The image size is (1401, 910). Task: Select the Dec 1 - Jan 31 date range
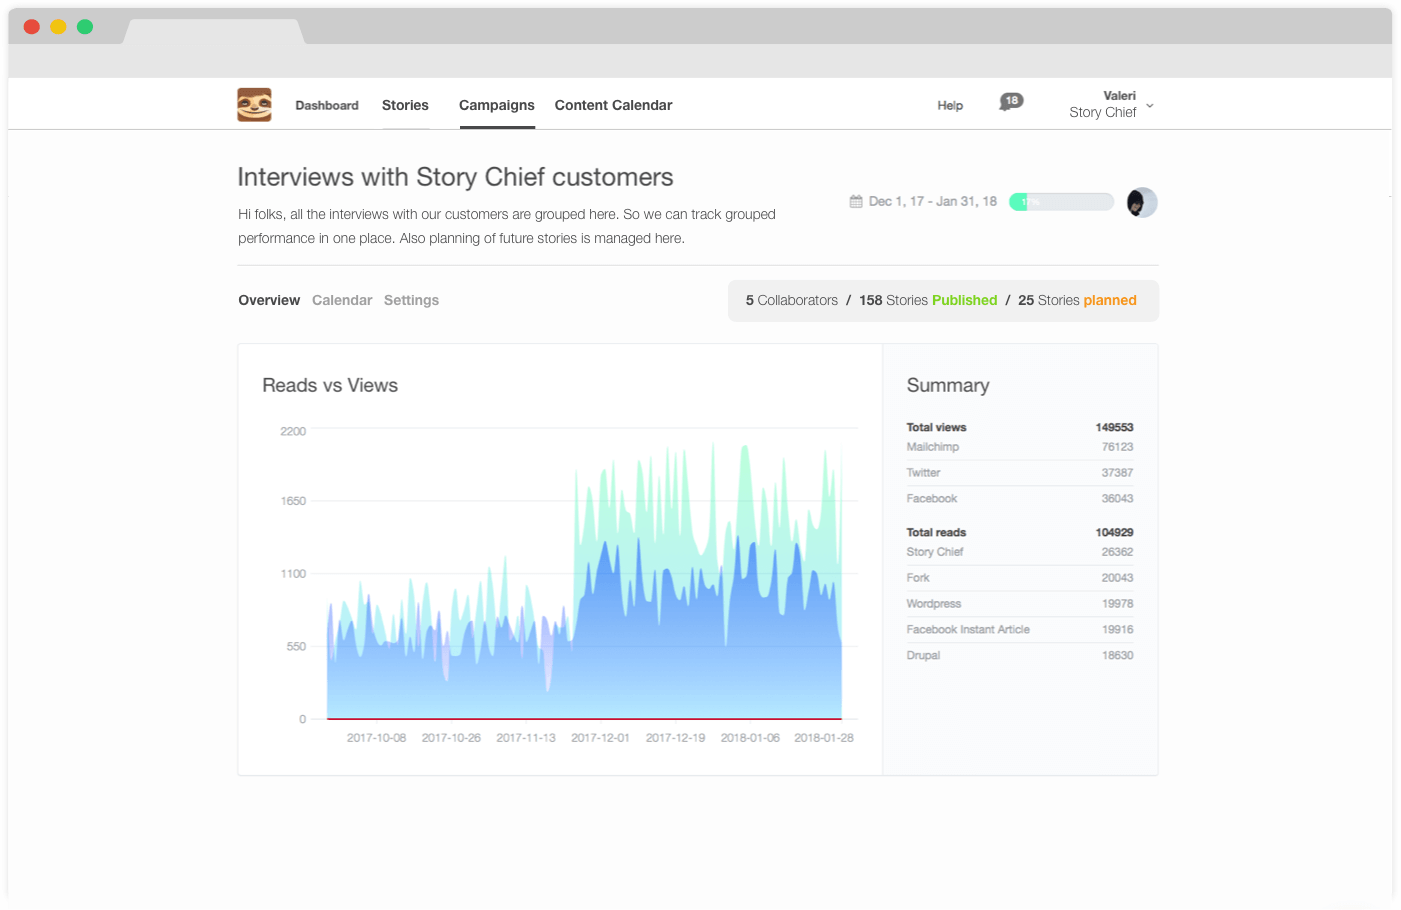[932, 201]
